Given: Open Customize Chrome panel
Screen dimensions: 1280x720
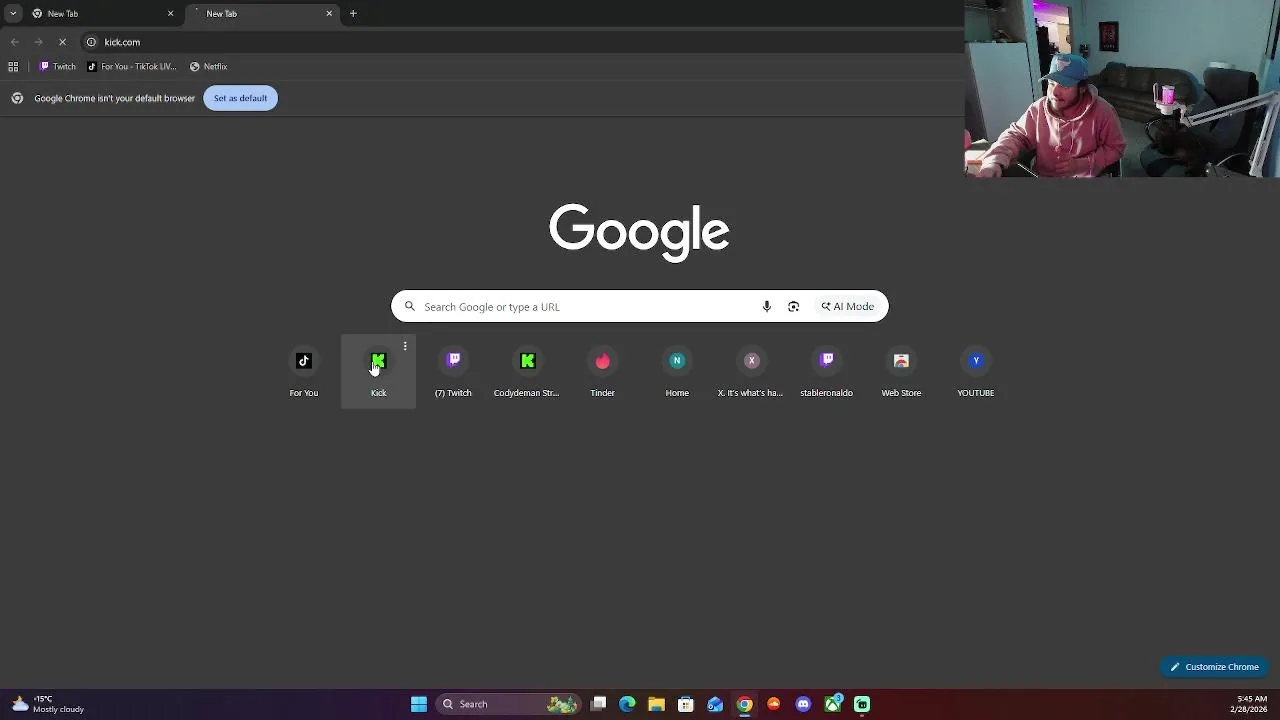Looking at the screenshot, I should [1215, 667].
